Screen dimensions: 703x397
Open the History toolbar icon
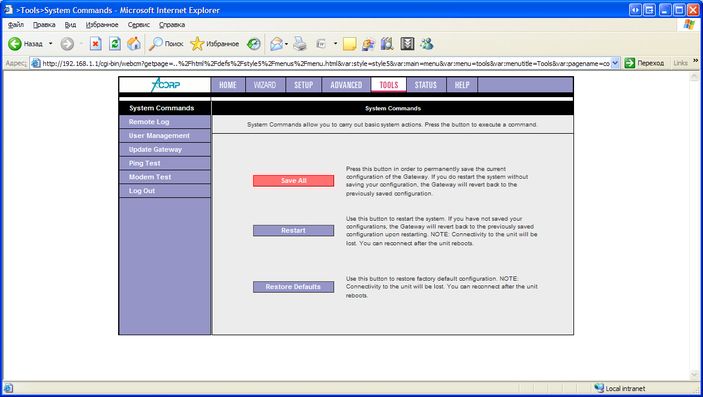(254, 44)
